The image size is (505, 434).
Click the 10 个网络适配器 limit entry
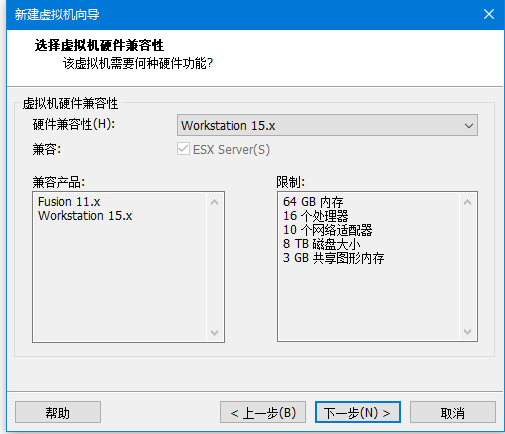click(x=327, y=230)
